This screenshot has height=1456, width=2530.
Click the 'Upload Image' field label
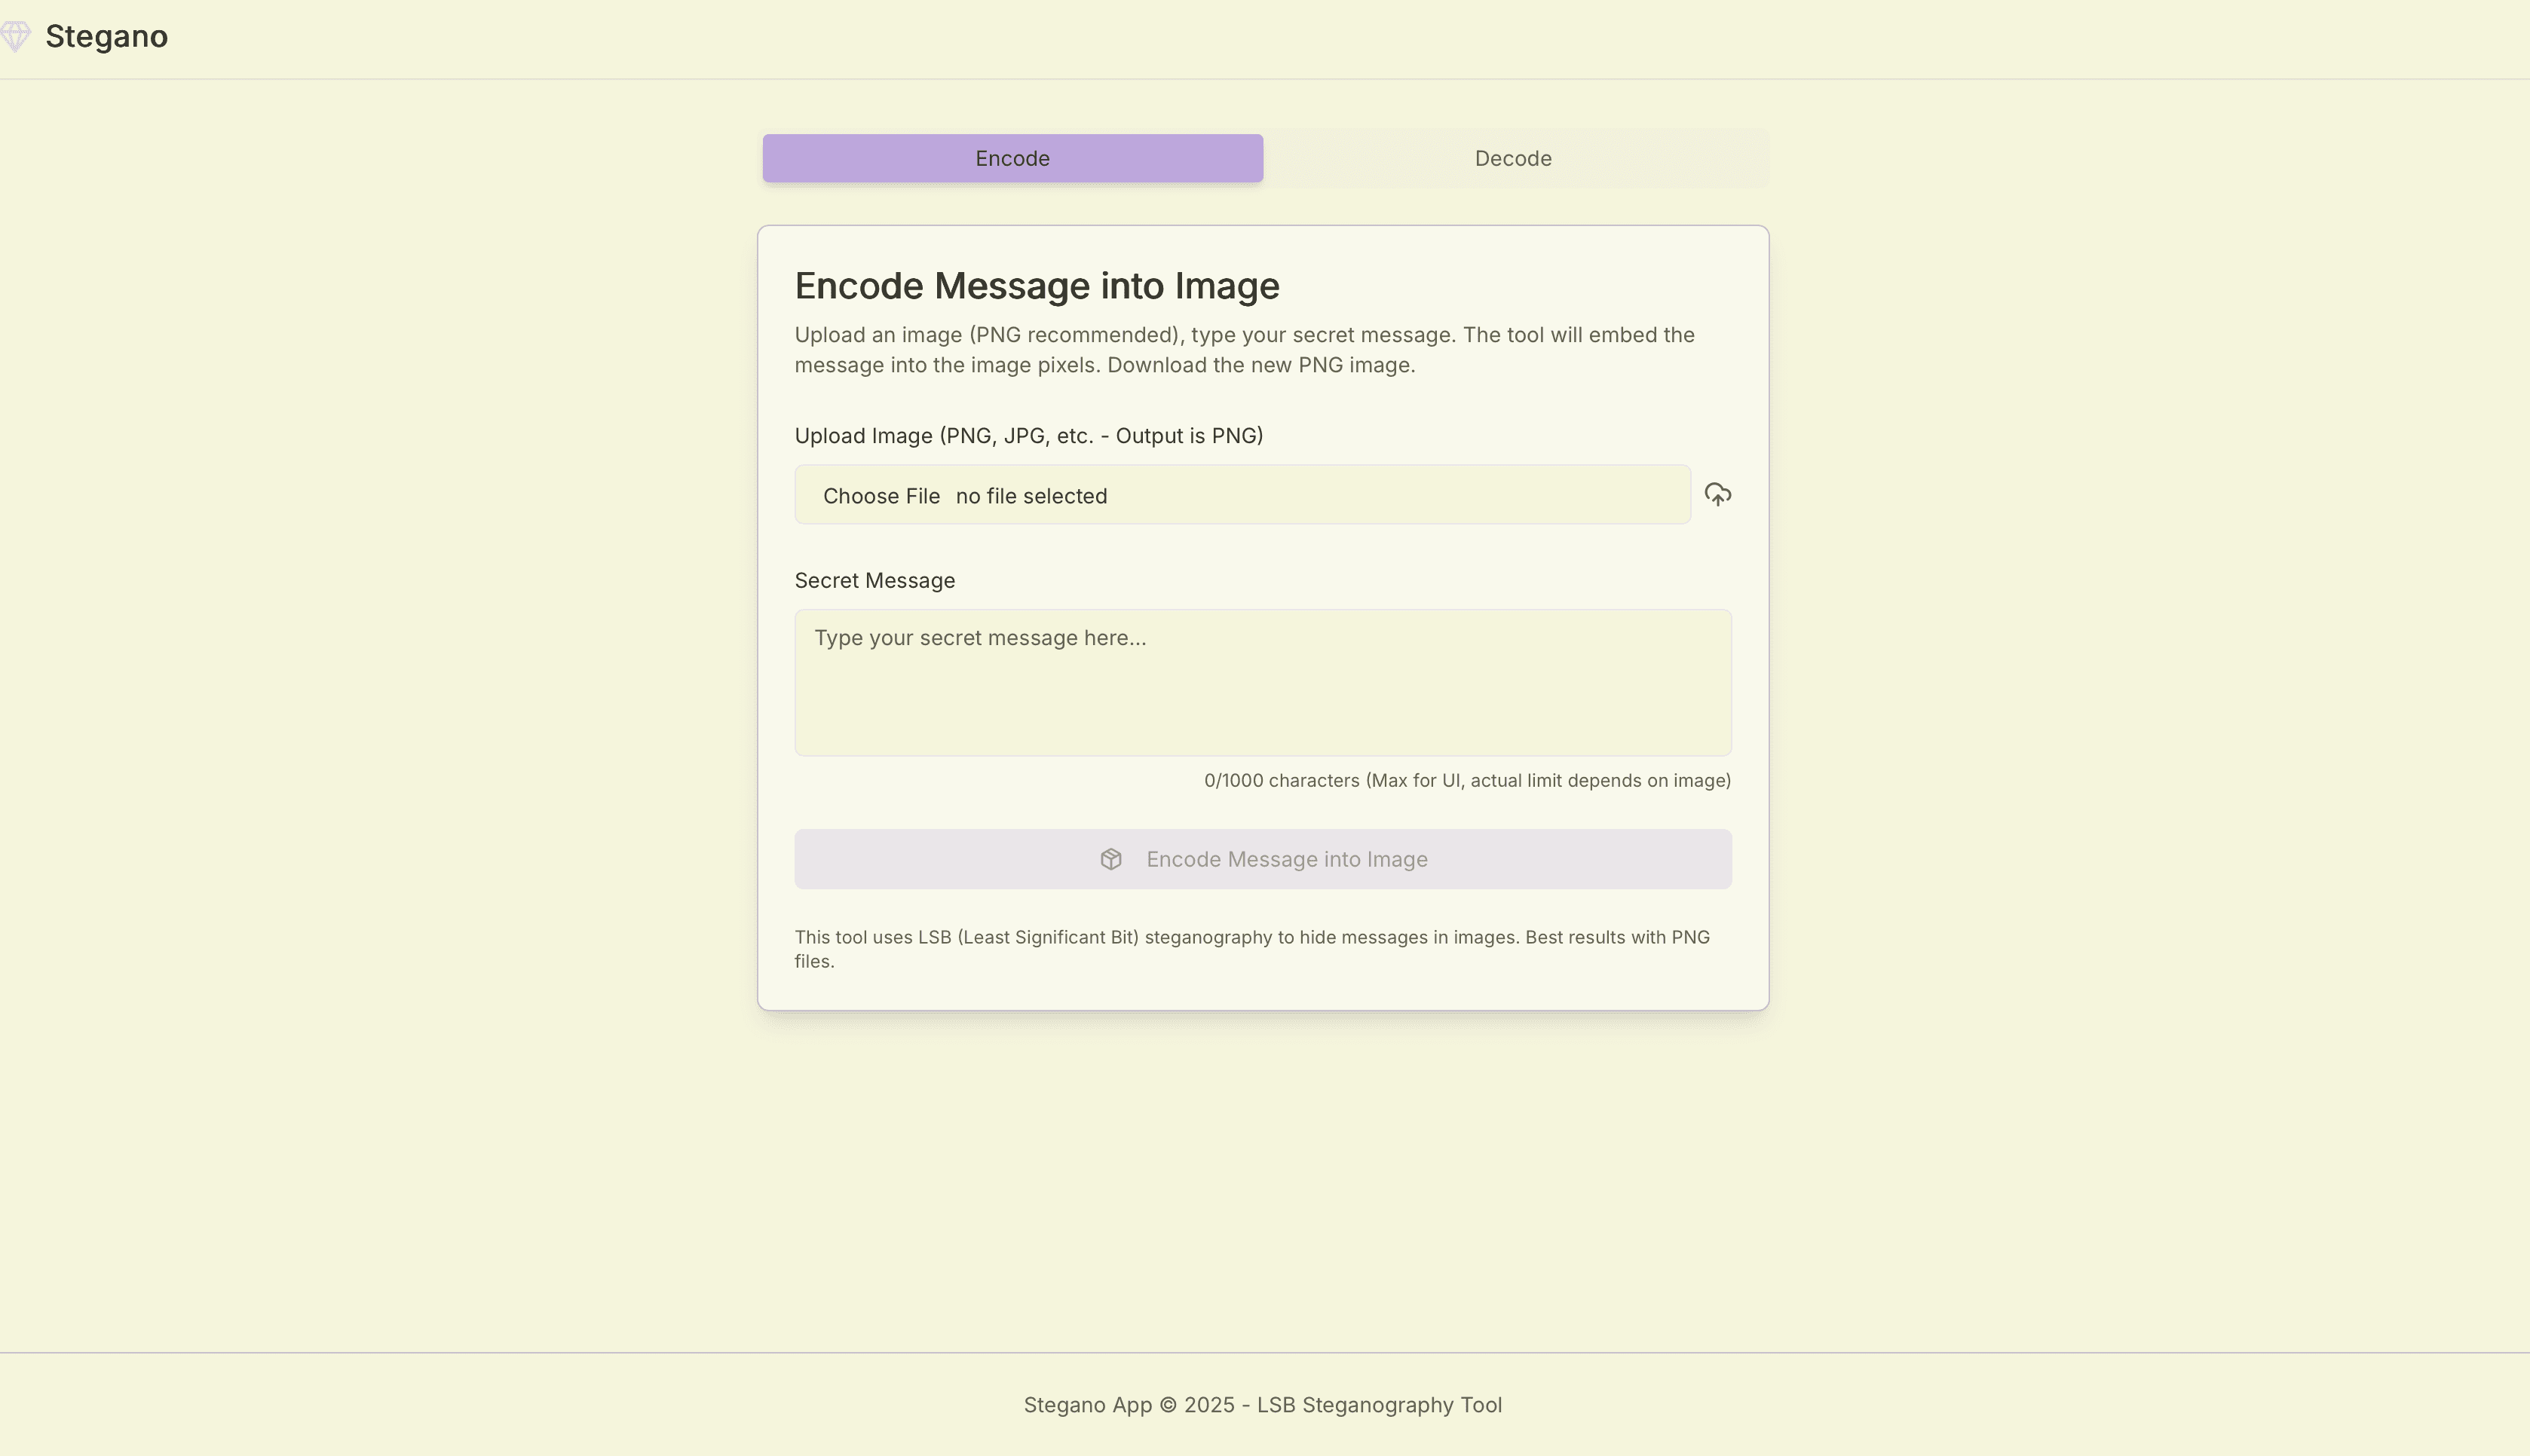1028,436
